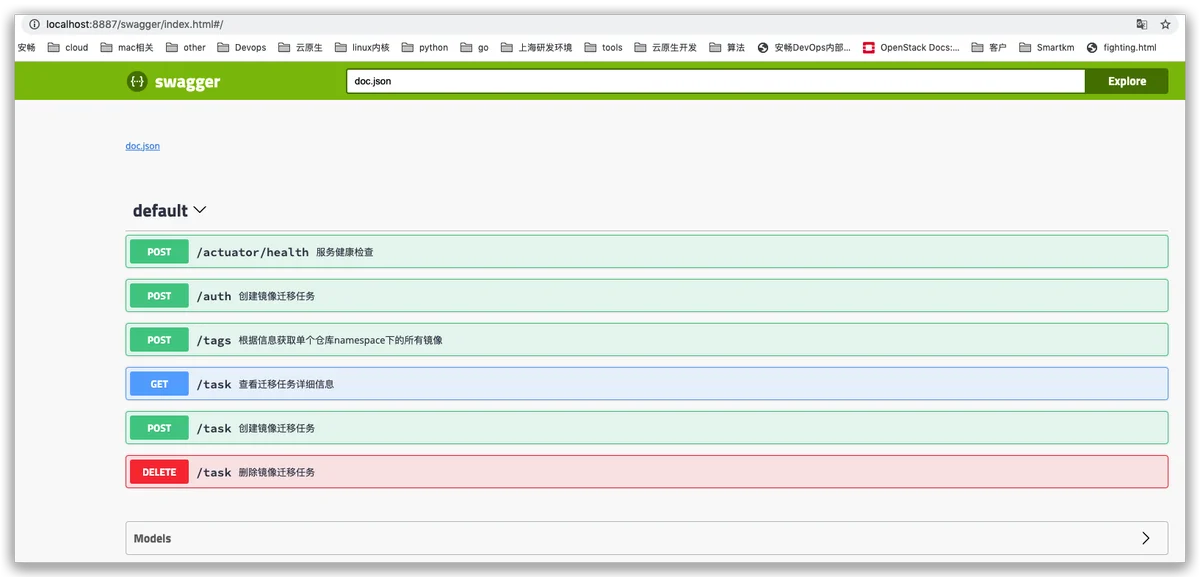Open the 云原生开发 bookmark folder

pos(666,47)
